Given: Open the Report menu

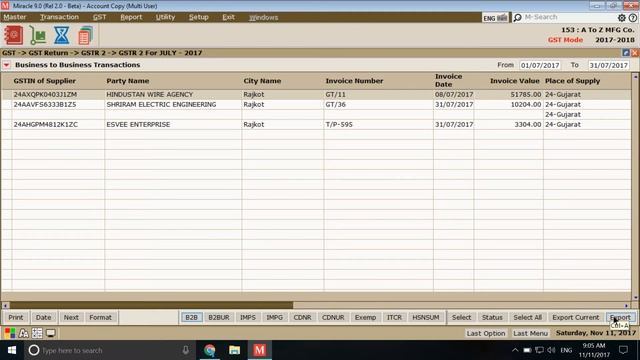Looking at the screenshot, I should pyautogui.click(x=131, y=17).
